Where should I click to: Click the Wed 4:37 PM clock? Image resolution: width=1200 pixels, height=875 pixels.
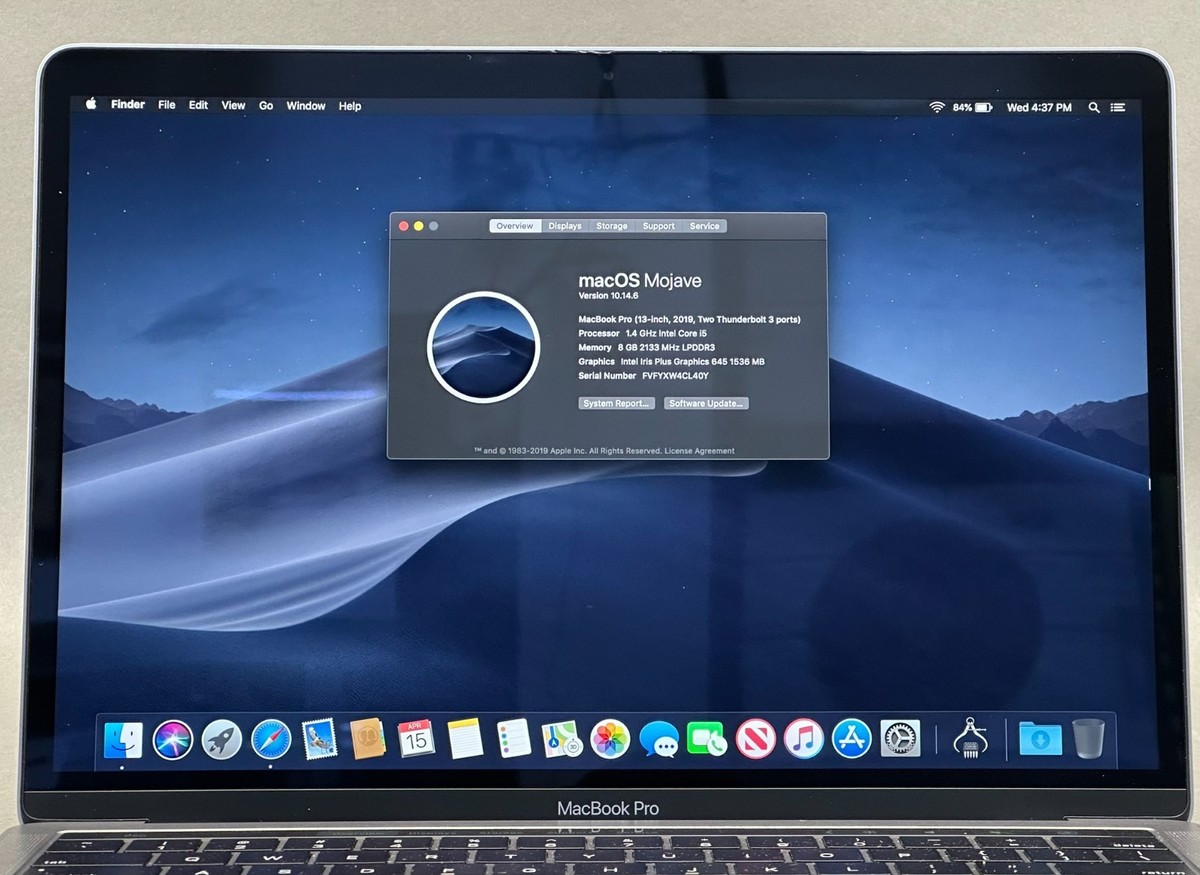(1039, 107)
